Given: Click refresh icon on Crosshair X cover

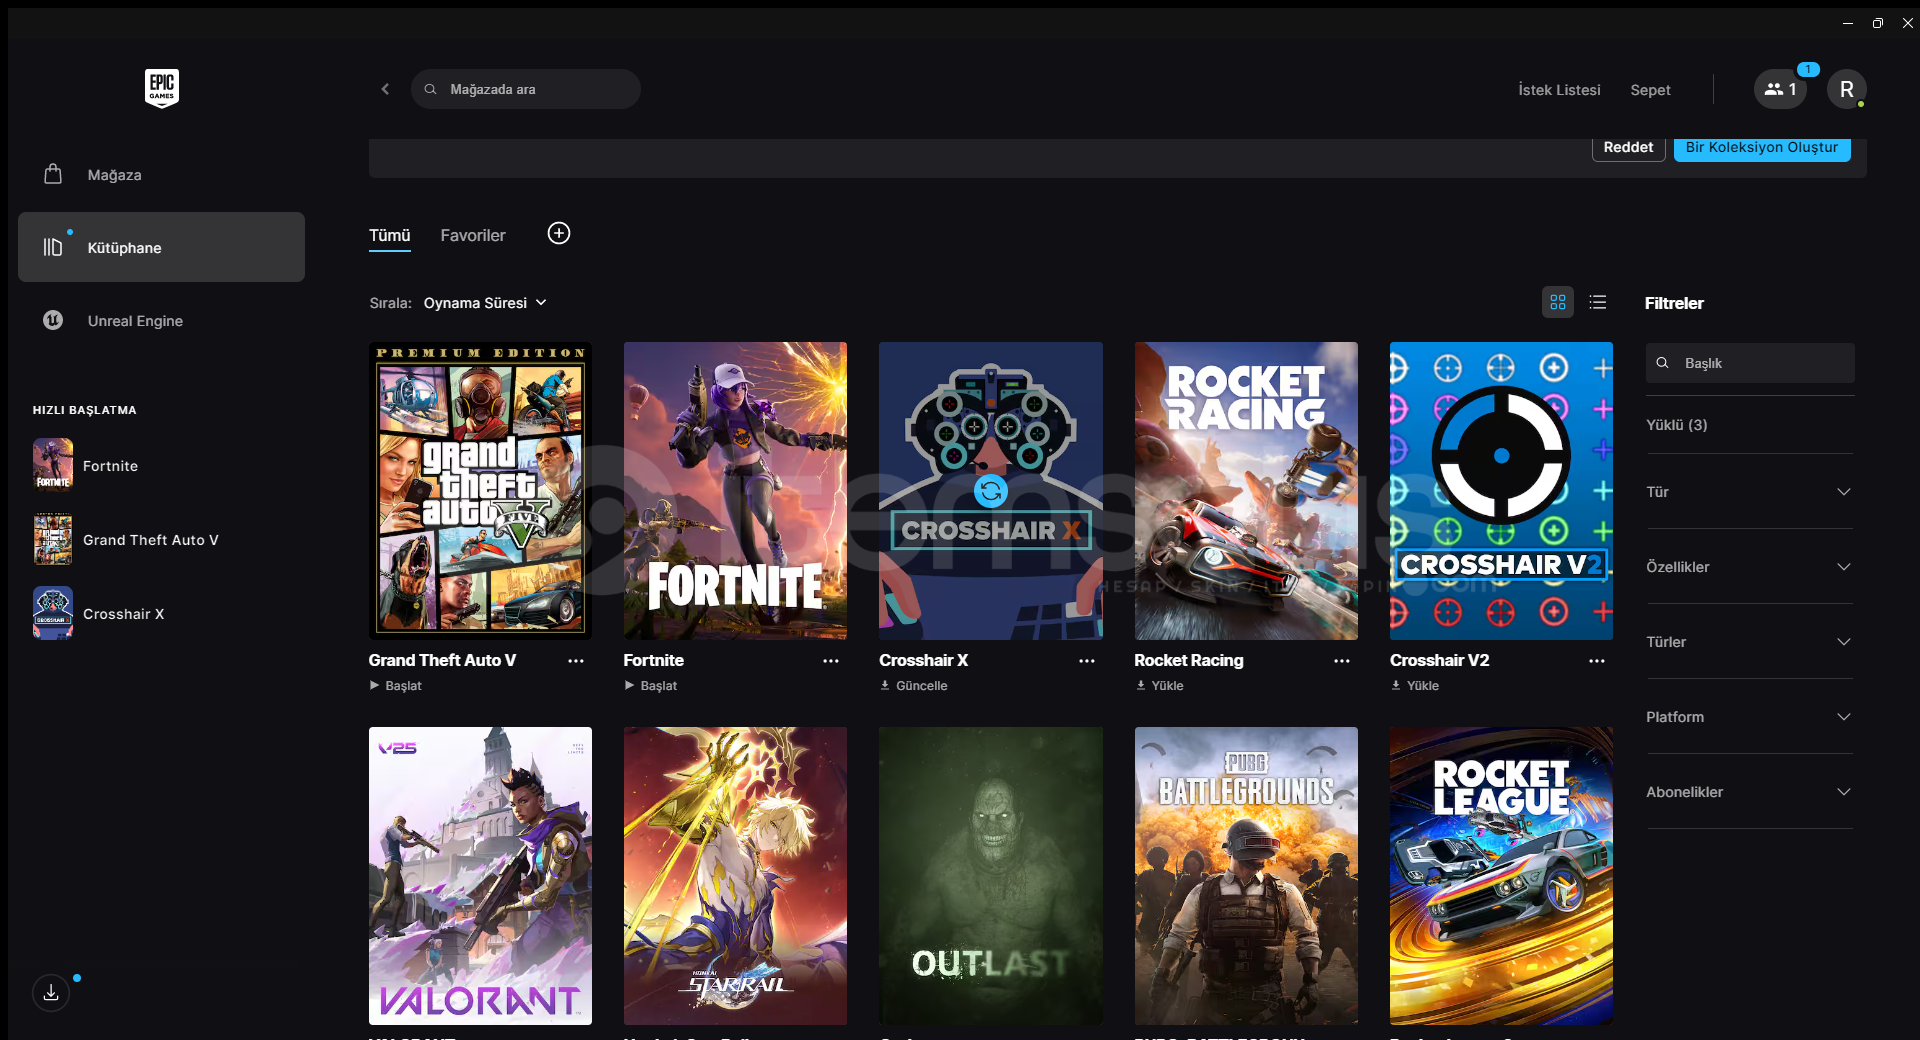Looking at the screenshot, I should [x=991, y=491].
